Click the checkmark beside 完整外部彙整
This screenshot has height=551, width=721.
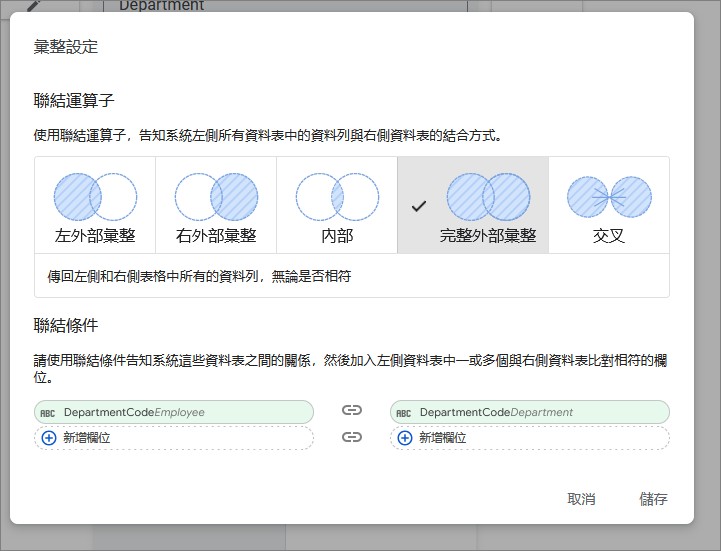click(x=419, y=206)
